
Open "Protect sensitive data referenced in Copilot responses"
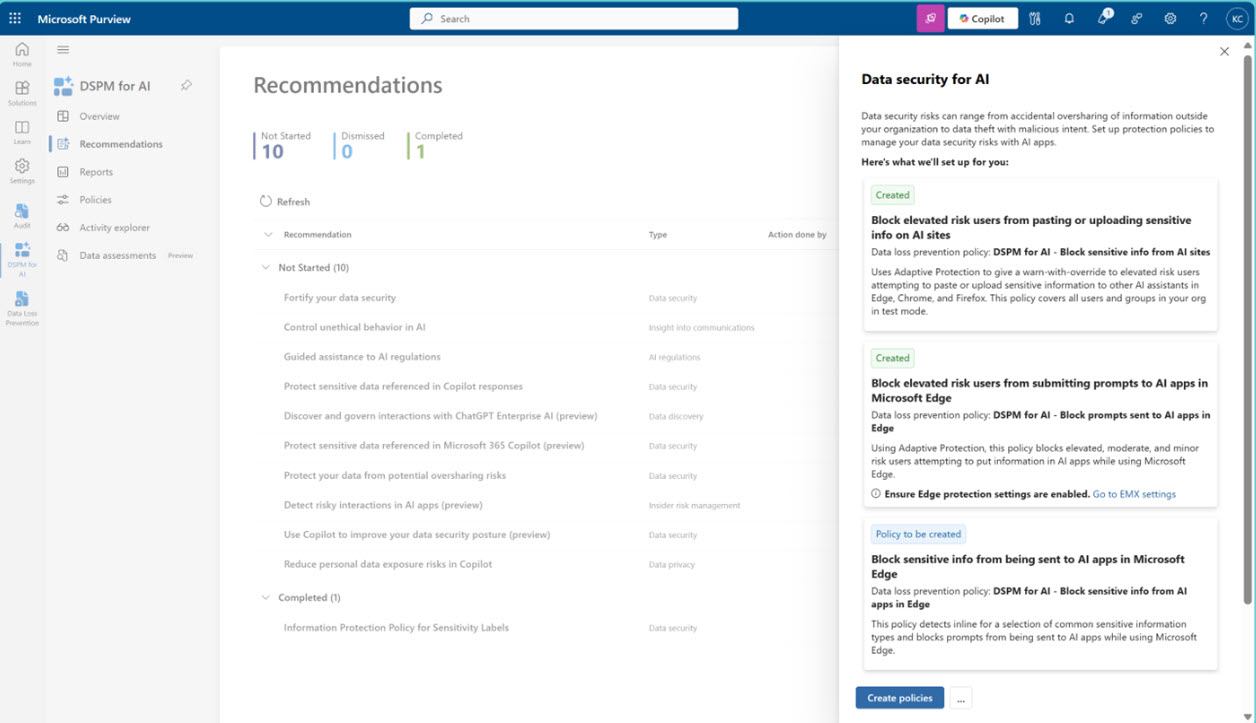[403, 387]
